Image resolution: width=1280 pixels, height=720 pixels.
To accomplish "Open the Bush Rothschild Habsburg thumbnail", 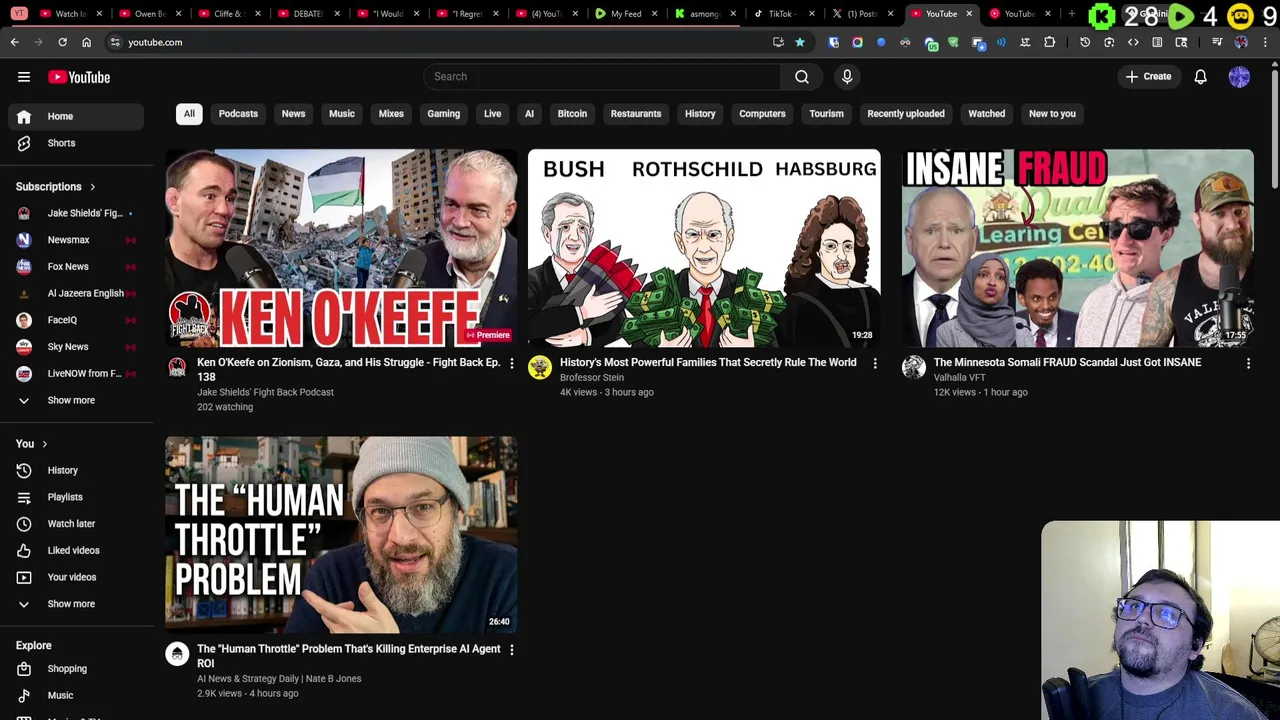I will tap(704, 248).
